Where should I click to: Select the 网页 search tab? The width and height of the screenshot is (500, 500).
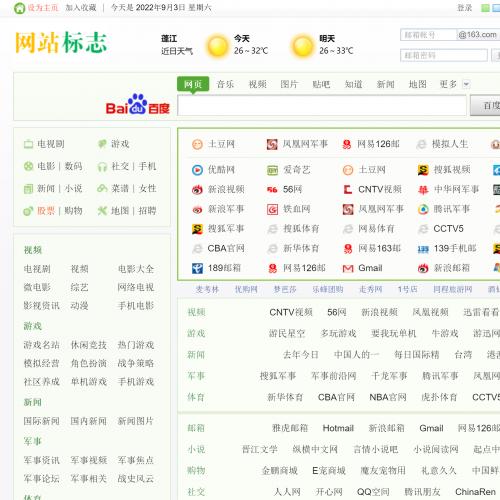click(193, 84)
